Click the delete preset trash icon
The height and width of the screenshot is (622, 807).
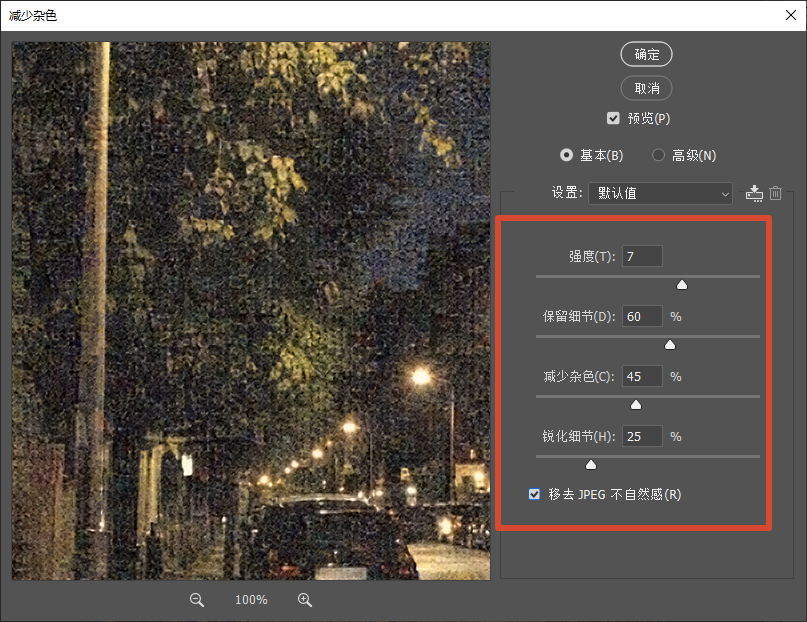click(x=776, y=193)
